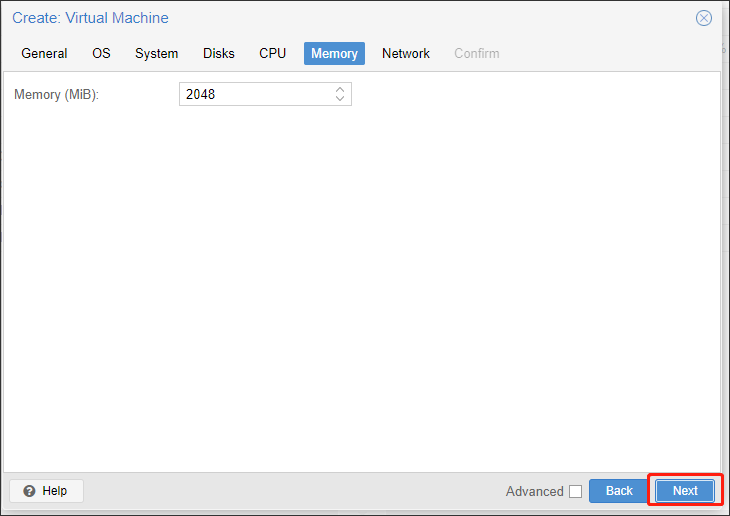Click the Create: Virtual Machine title
This screenshot has width=730, height=516.
coord(90,18)
